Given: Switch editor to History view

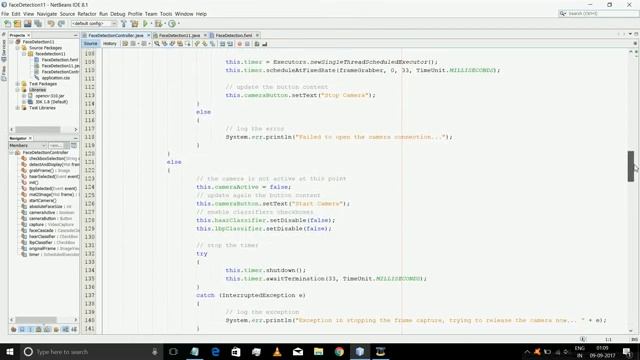Looking at the screenshot, I should [x=110, y=44].
